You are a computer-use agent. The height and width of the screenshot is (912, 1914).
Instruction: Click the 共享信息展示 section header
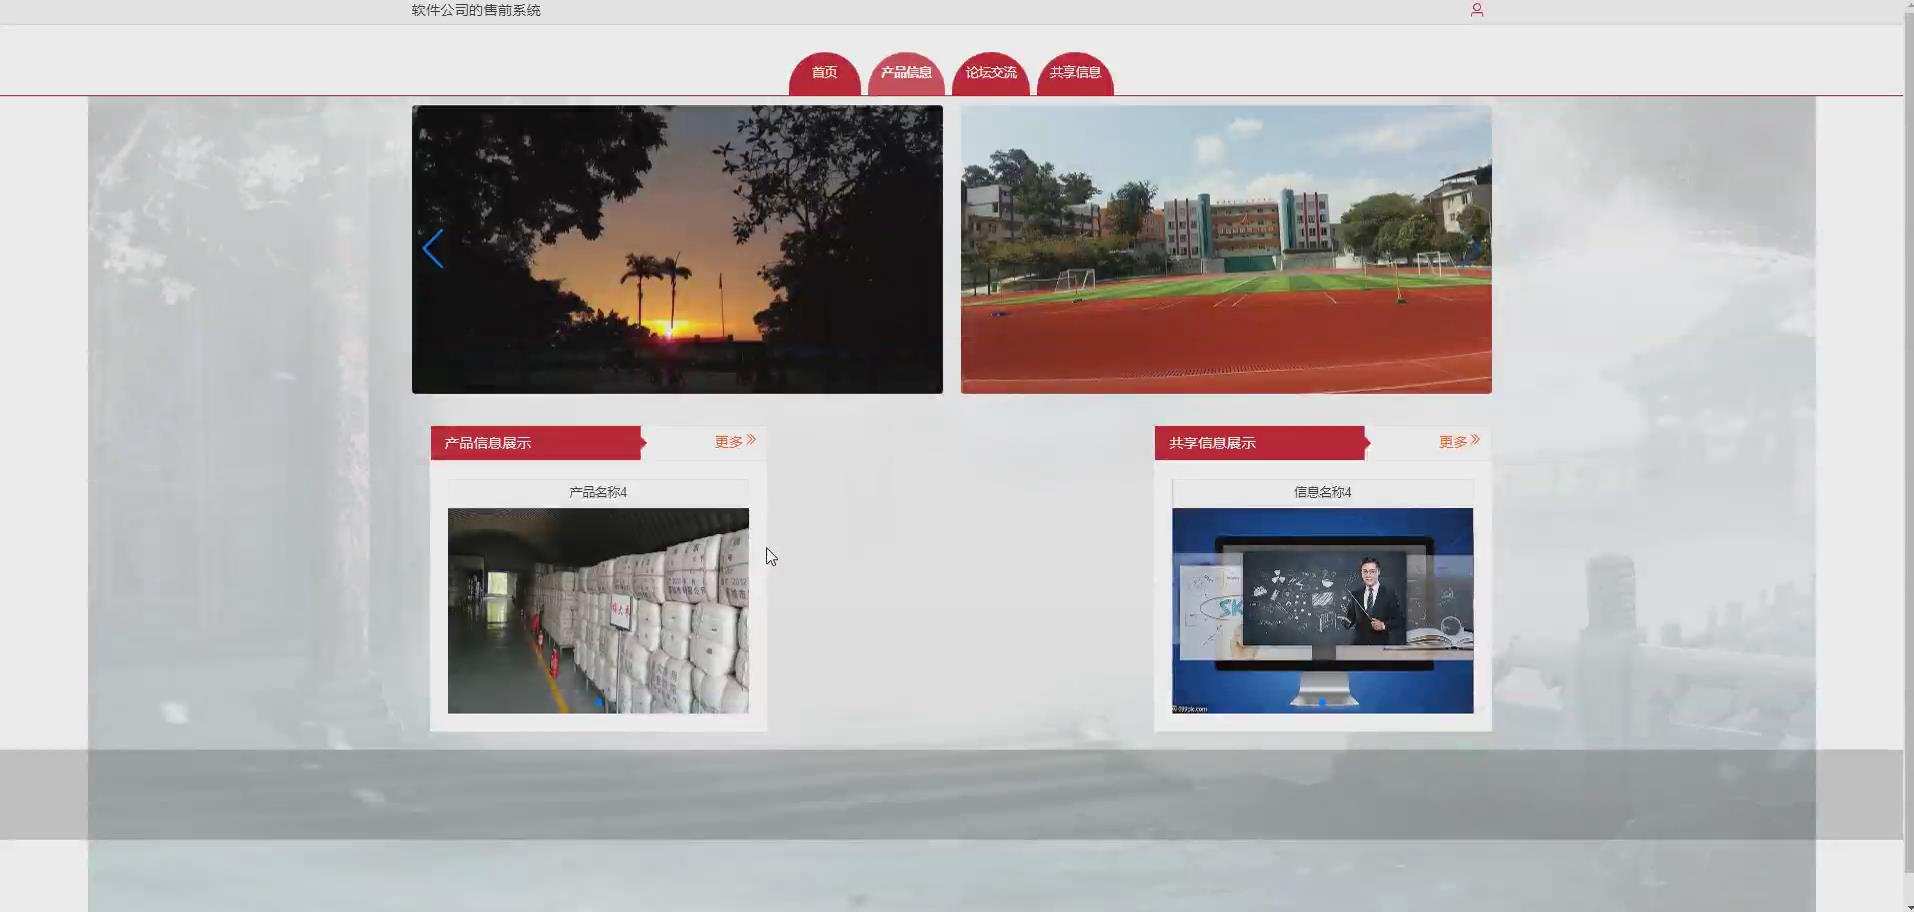(1259, 443)
